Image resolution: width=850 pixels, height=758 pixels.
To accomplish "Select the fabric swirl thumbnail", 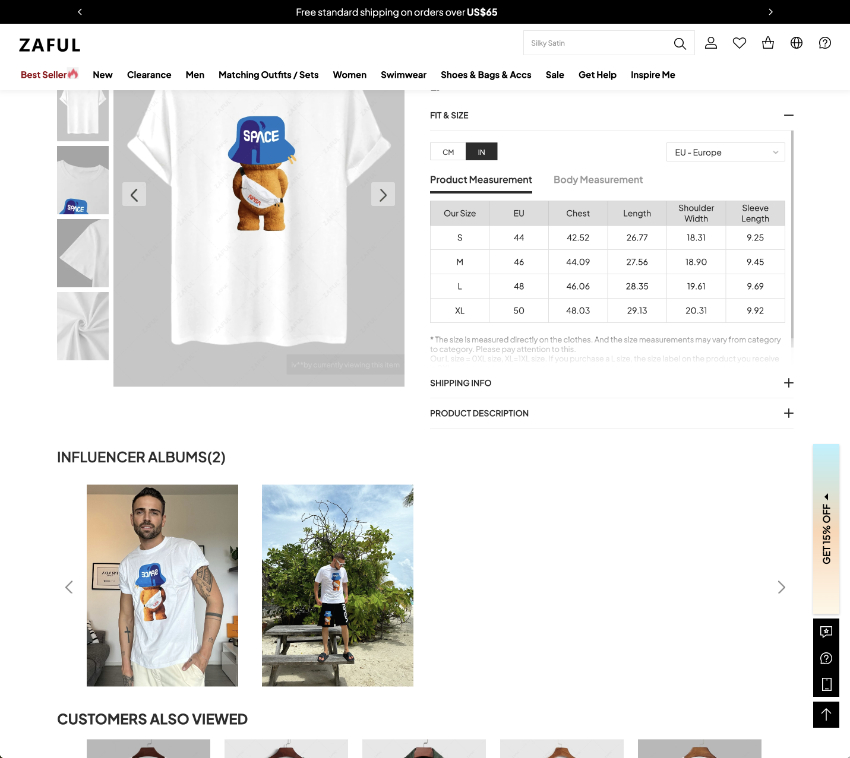I will coord(83,326).
